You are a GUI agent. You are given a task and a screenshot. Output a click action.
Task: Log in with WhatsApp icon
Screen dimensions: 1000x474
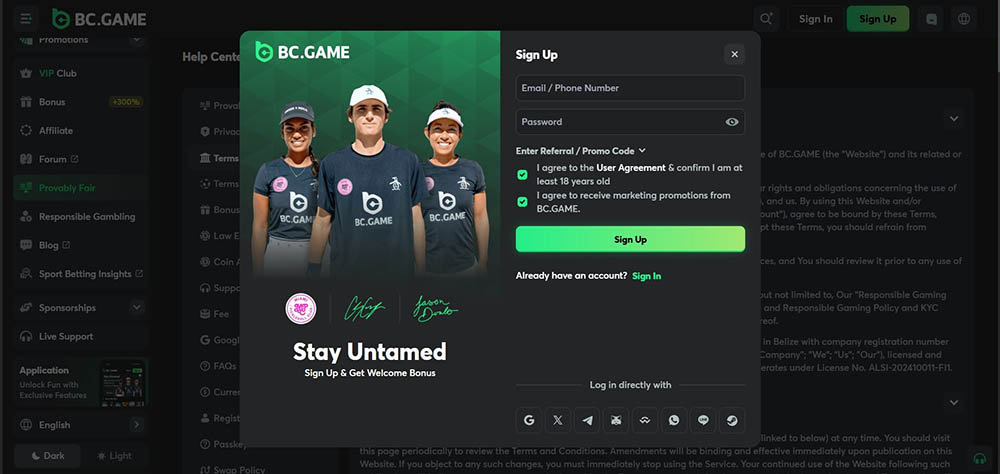click(674, 420)
